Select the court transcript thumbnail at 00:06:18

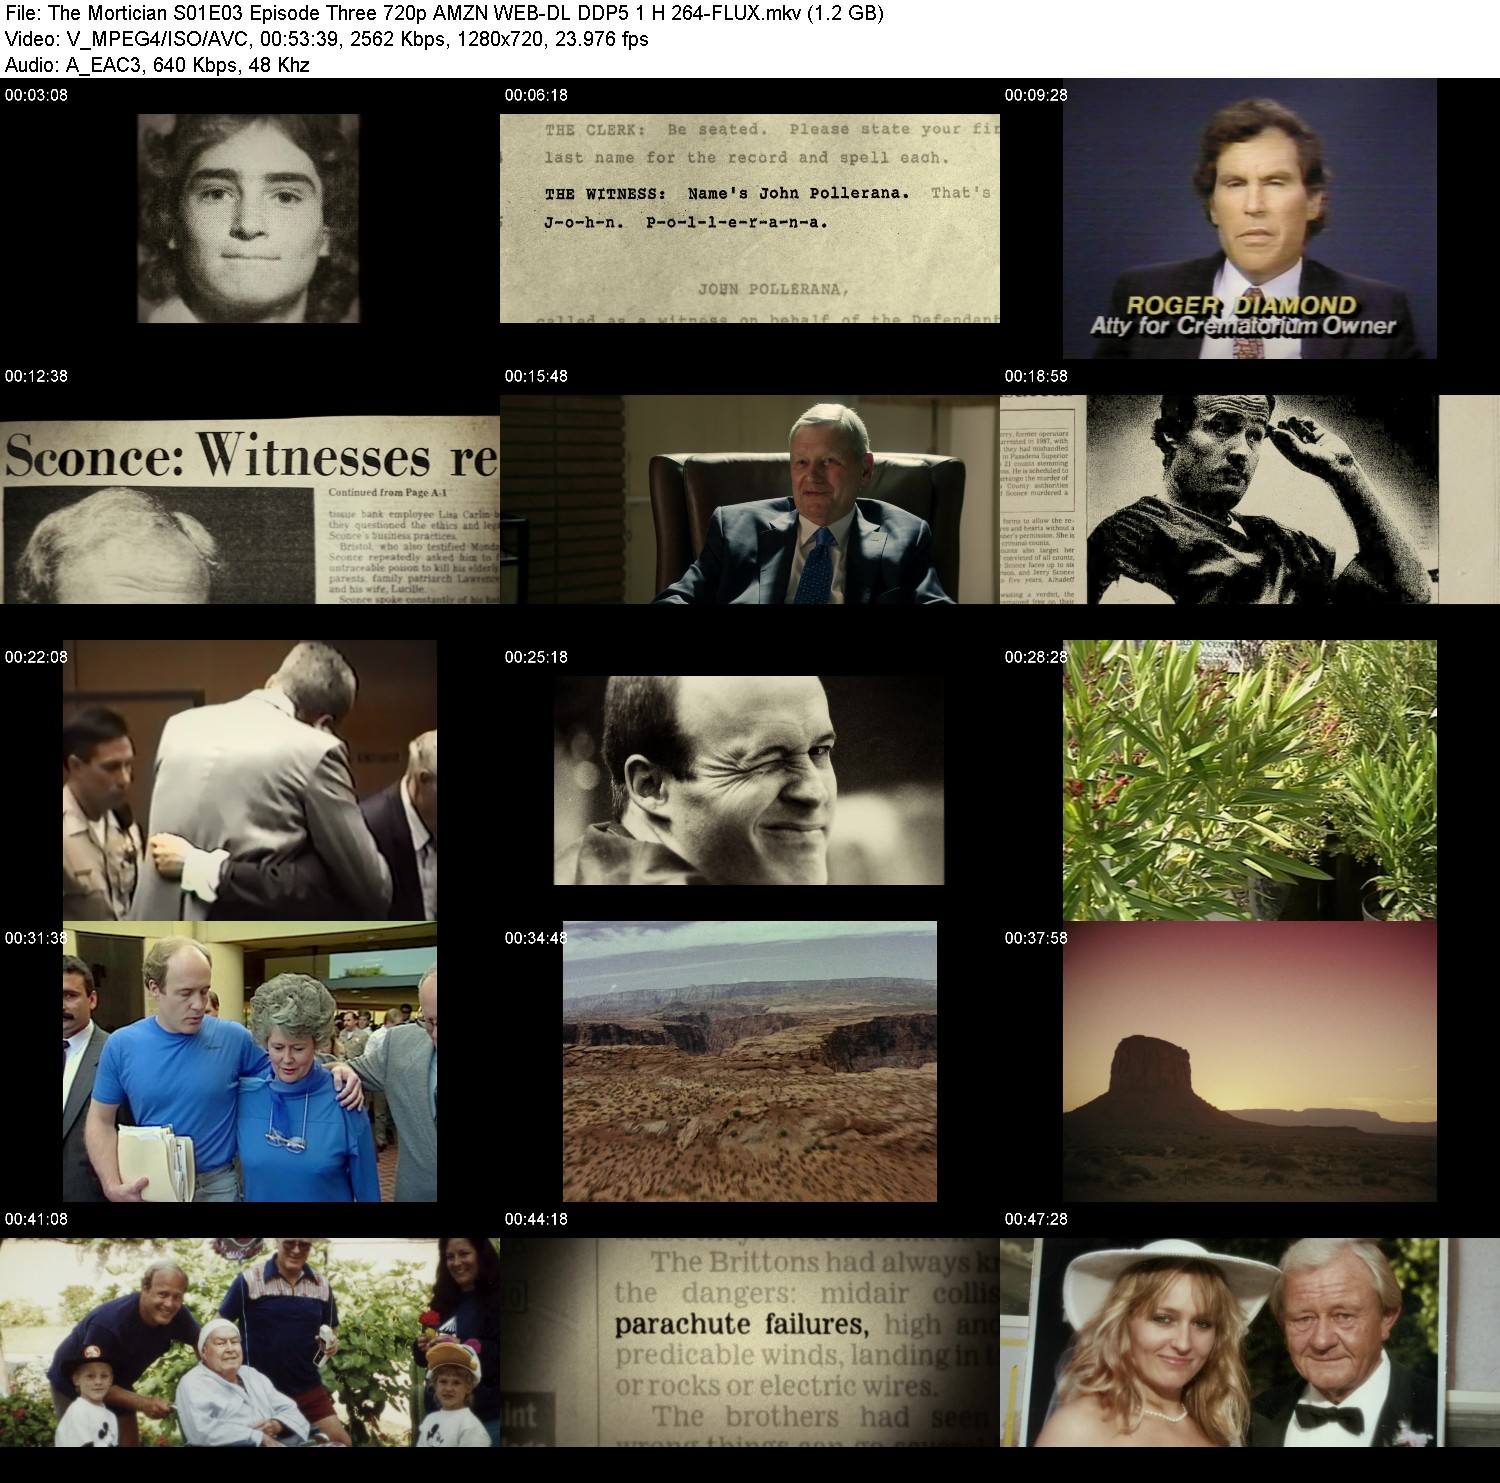point(750,218)
